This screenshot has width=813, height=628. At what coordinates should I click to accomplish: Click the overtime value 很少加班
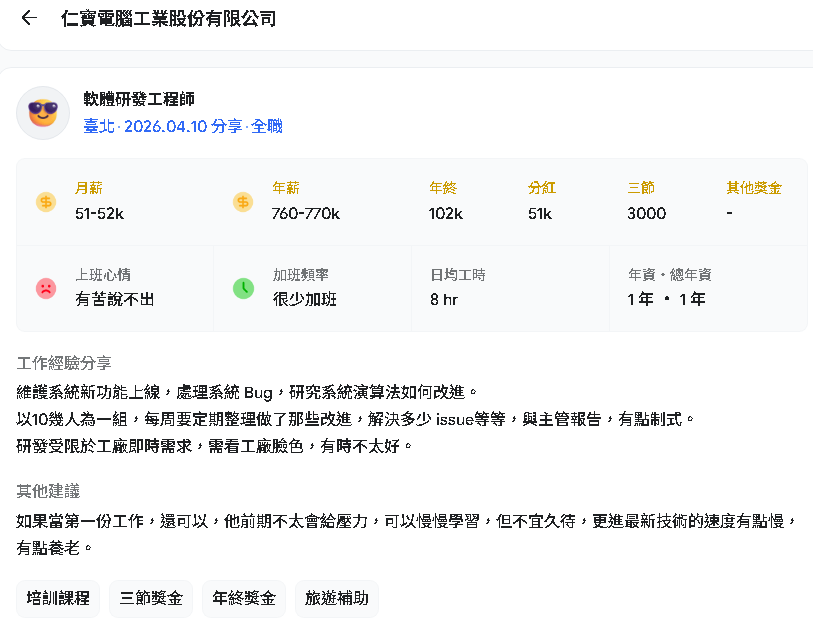305,299
